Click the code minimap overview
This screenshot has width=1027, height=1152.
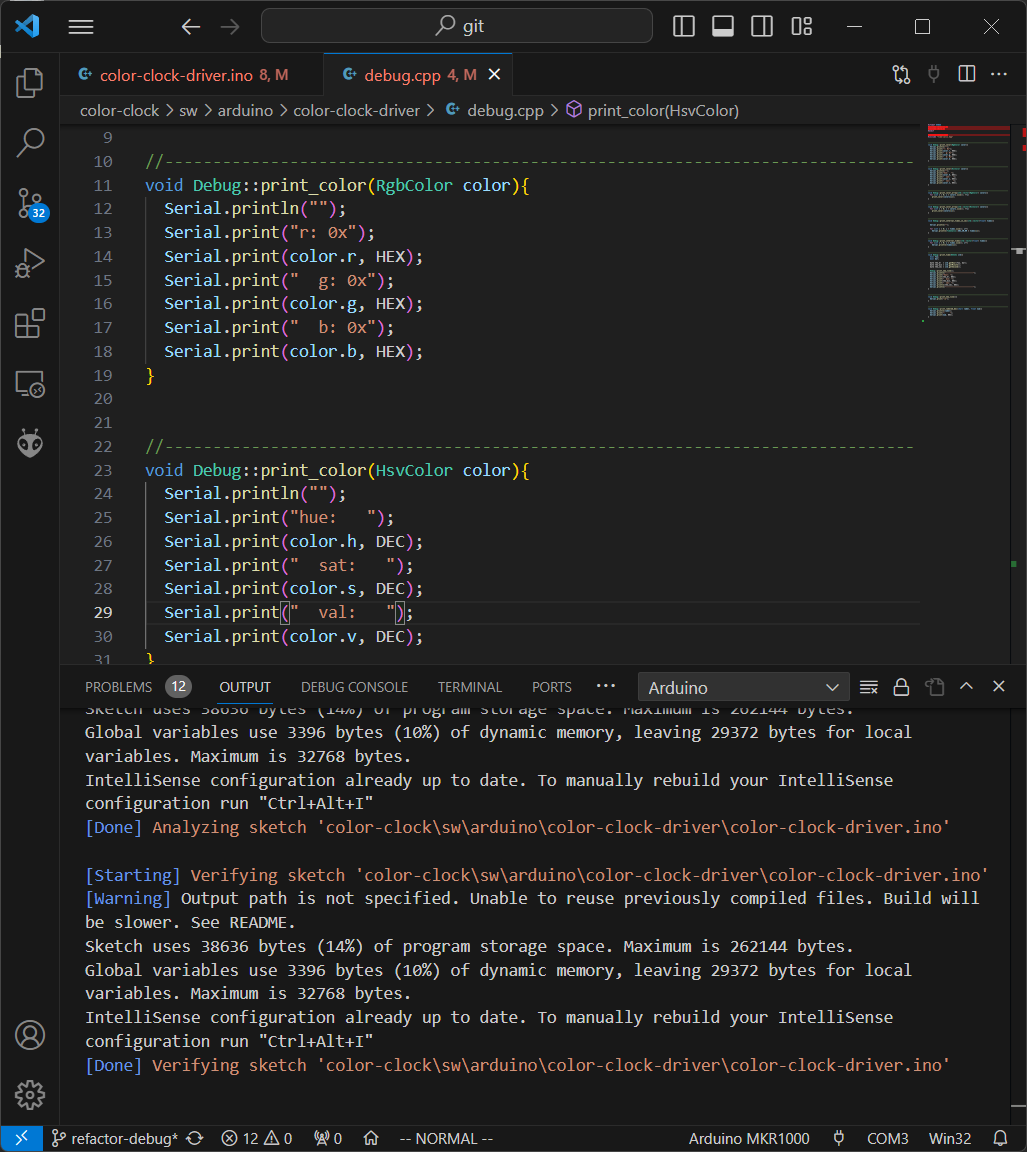point(966,220)
